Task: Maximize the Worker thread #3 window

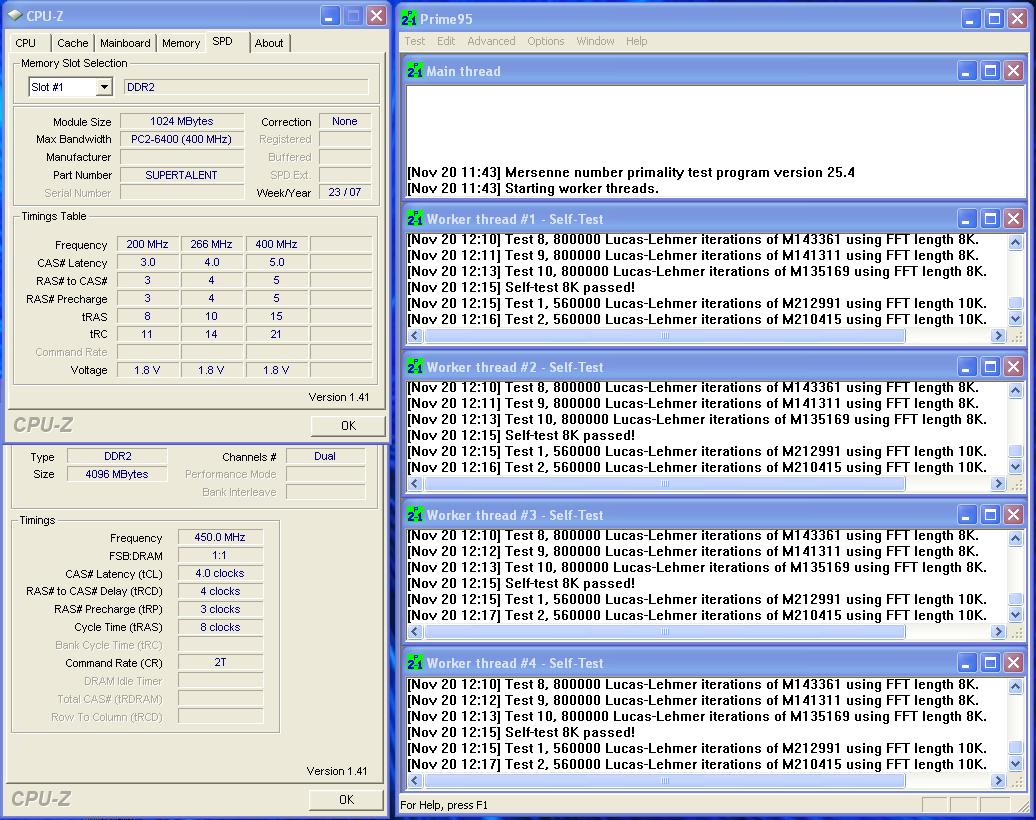Action: tap(990, 515)
